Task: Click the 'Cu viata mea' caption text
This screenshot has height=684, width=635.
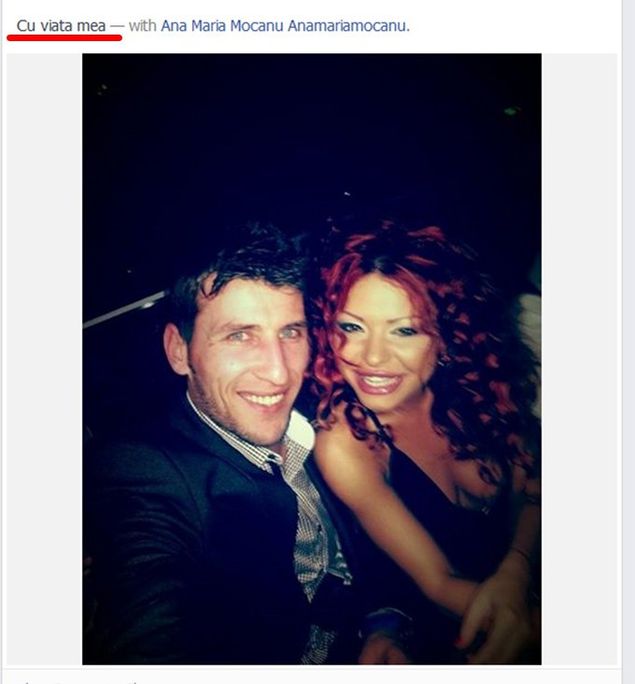Action: (61, 26)
